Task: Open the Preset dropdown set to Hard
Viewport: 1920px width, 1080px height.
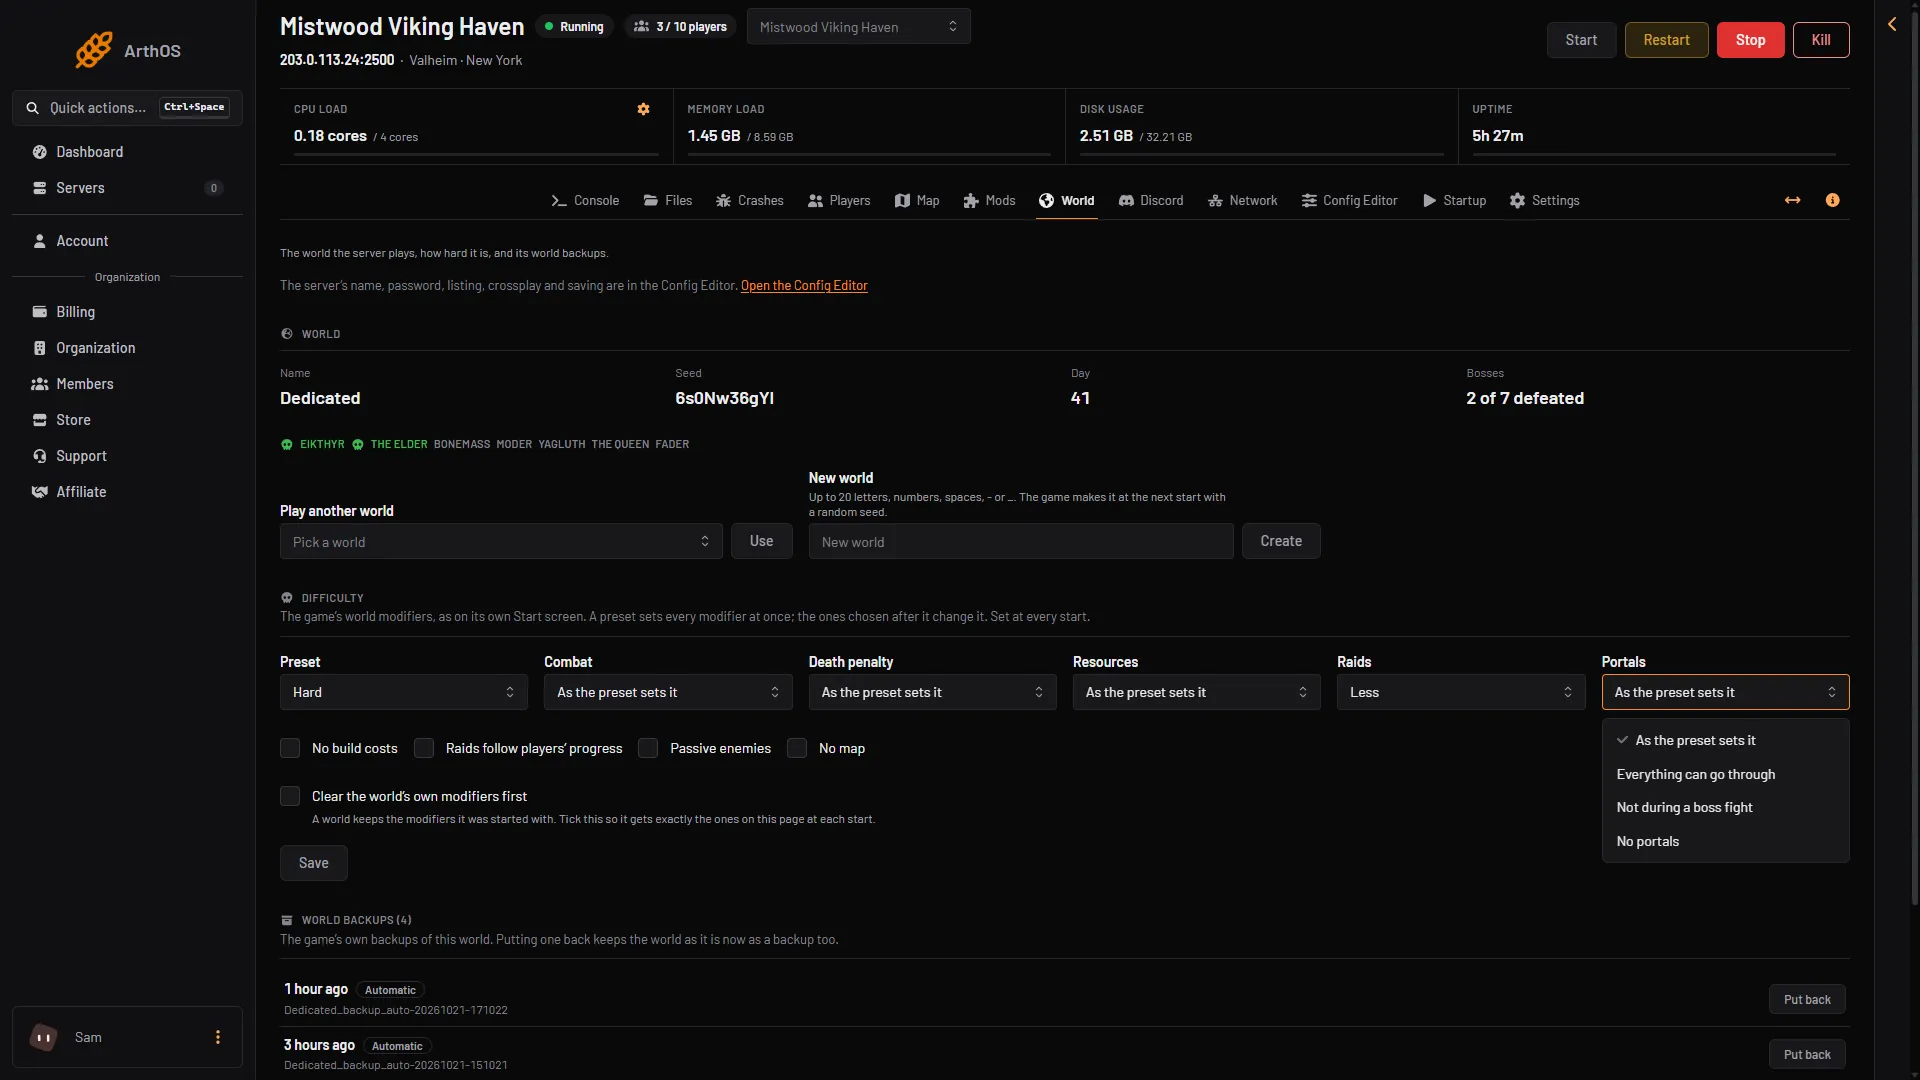Action: [404, 692]
